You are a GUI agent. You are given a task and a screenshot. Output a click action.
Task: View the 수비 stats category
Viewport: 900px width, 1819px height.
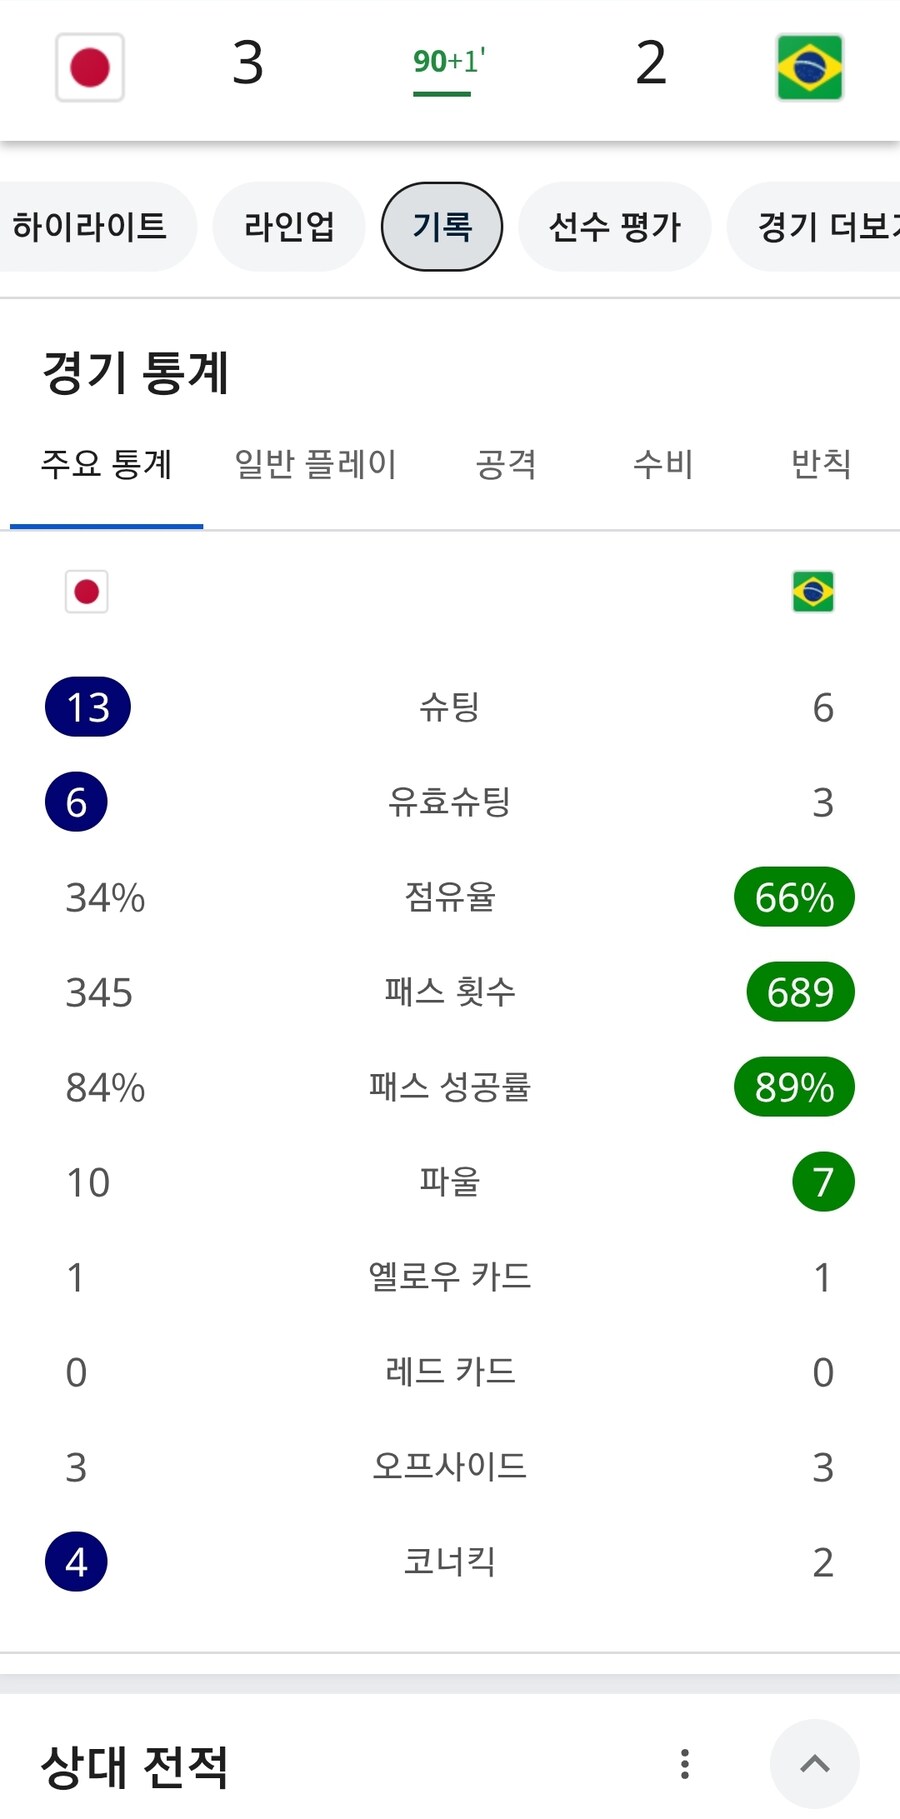tap(663, 465)
